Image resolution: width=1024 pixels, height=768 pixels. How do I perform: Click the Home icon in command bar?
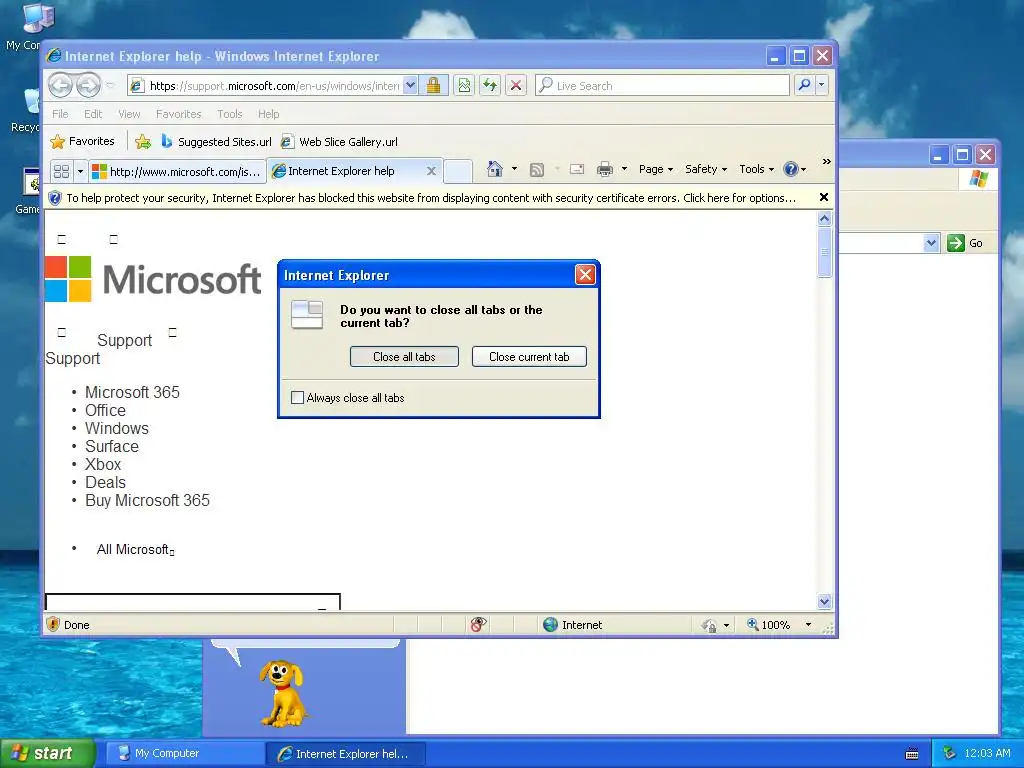pos(495,169)
